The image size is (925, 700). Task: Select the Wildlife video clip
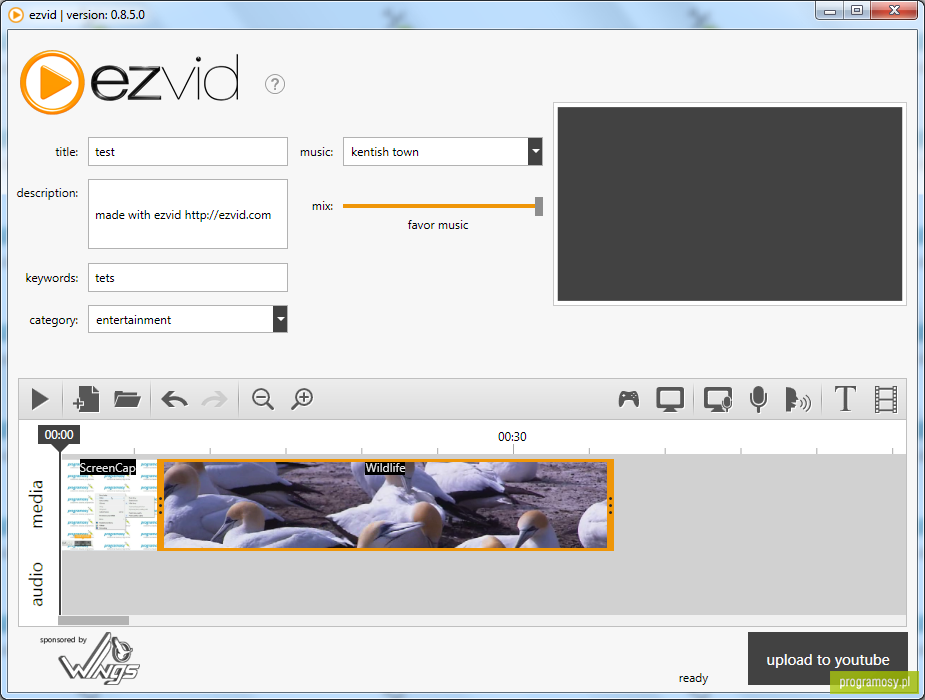coord(385,505)
